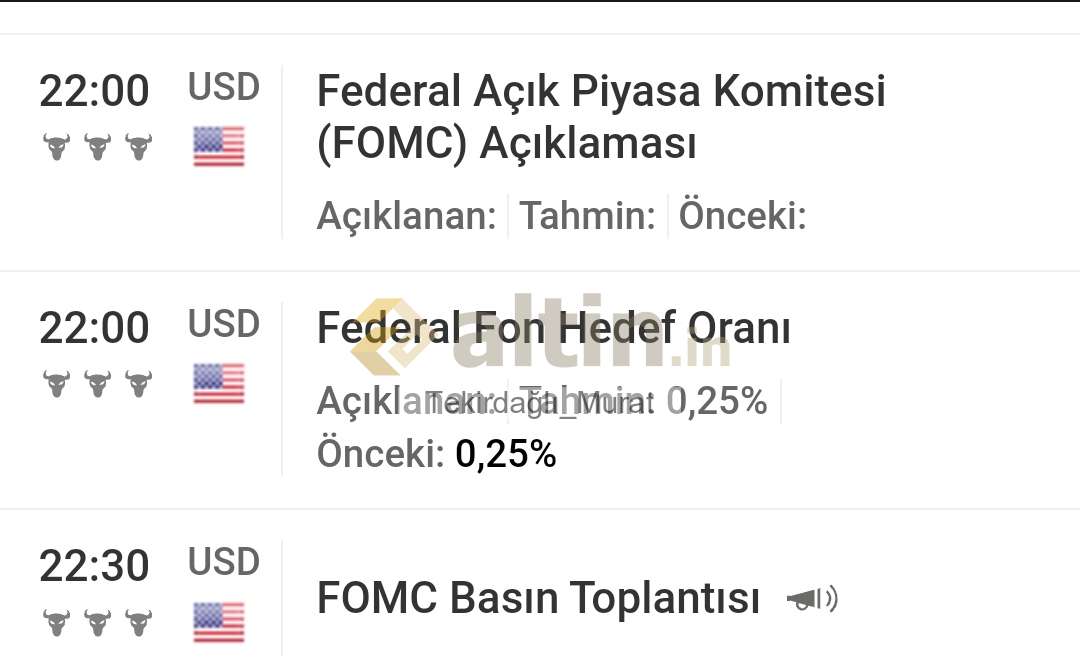Open the Federal Fon Hedef Oranı event

[x=553, y=328]
